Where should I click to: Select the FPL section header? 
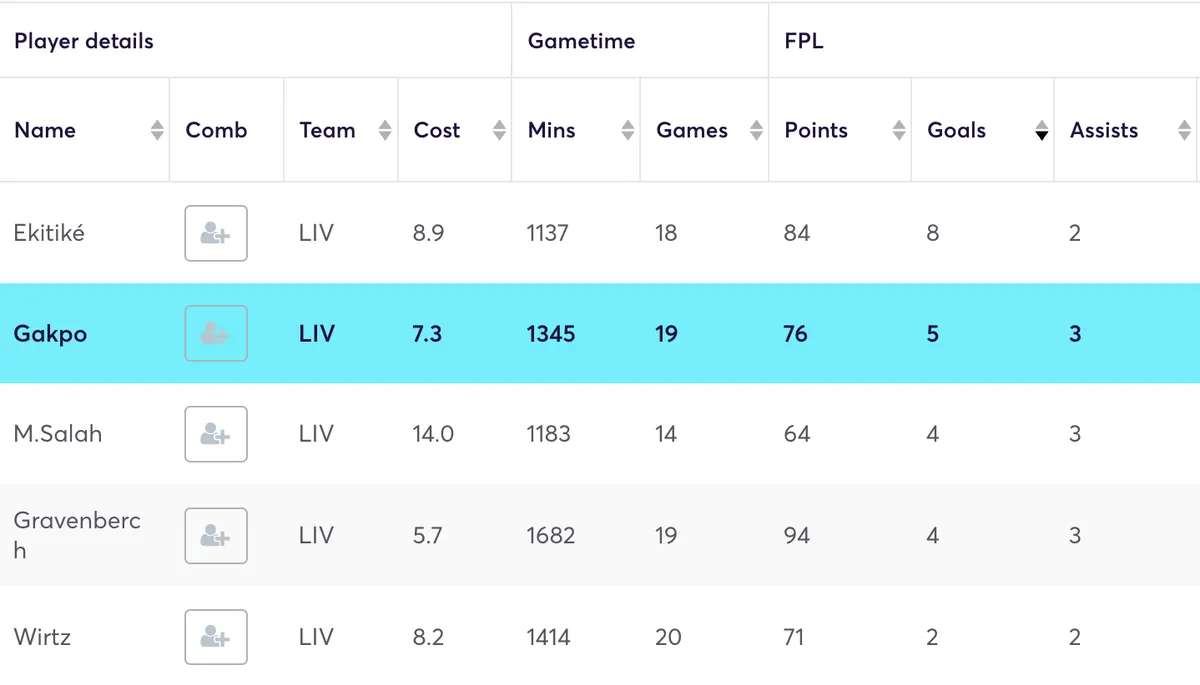(800, 41)
